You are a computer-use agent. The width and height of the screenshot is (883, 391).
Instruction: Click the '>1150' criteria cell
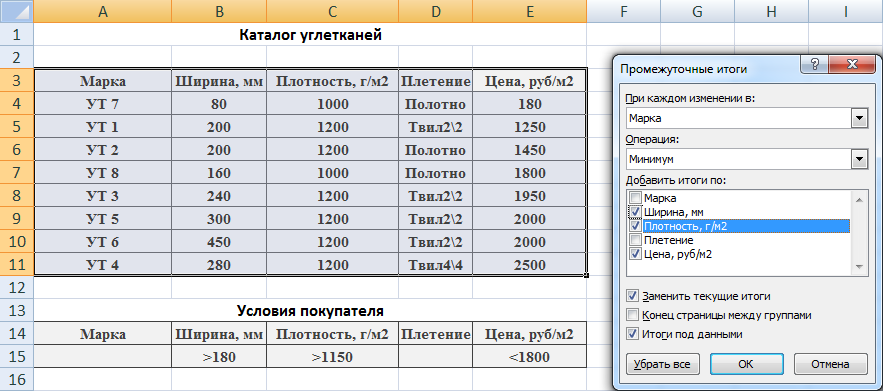(x=332, y=357)
